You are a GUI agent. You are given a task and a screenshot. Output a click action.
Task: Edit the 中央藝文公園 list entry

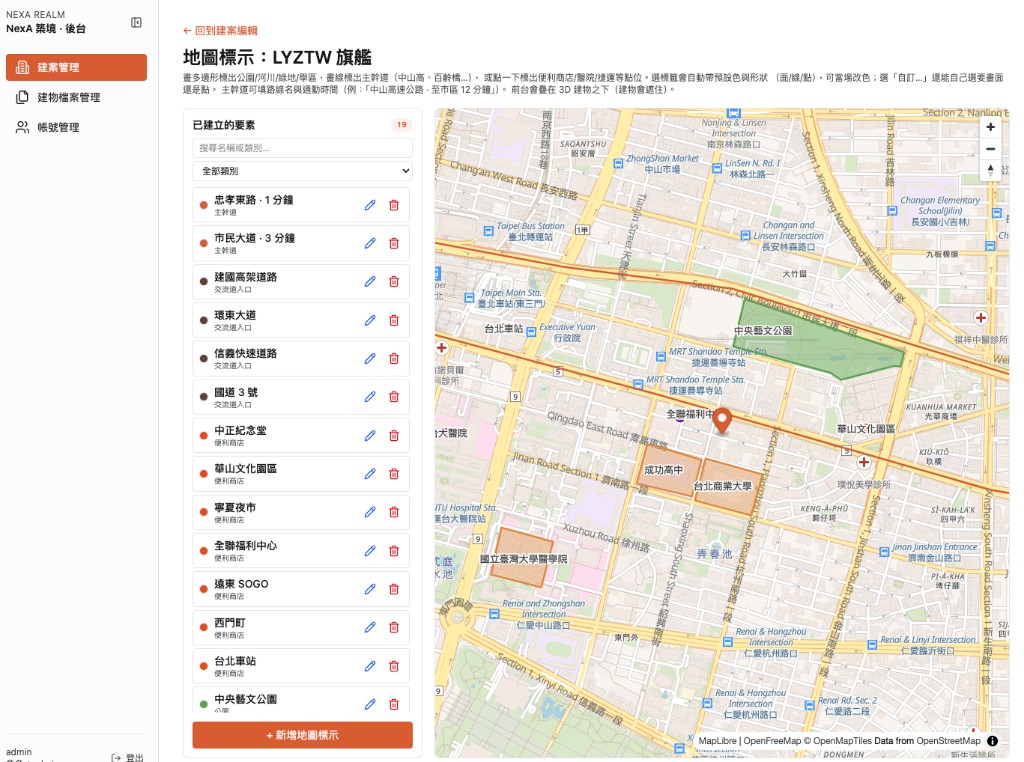coord(370,704)
